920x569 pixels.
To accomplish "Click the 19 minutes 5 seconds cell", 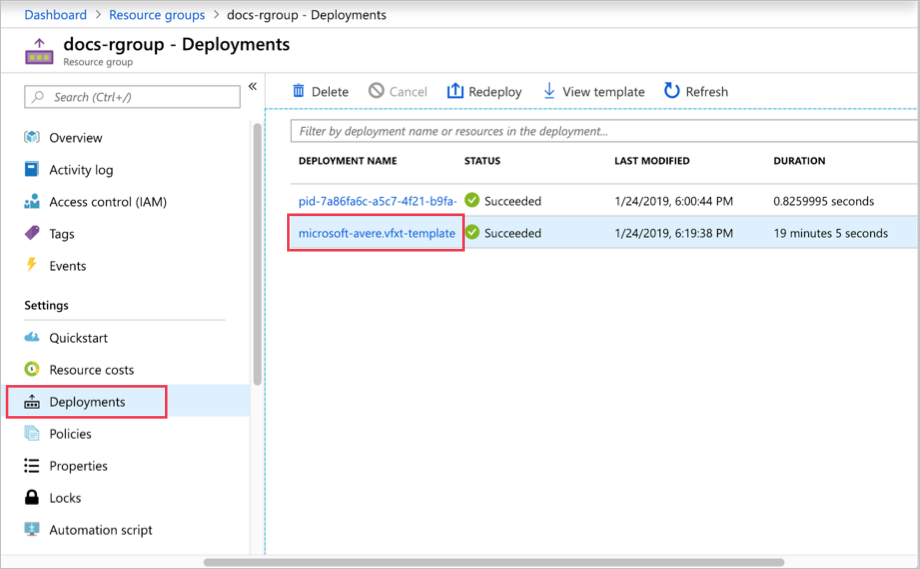I will [x=831, y=233].
